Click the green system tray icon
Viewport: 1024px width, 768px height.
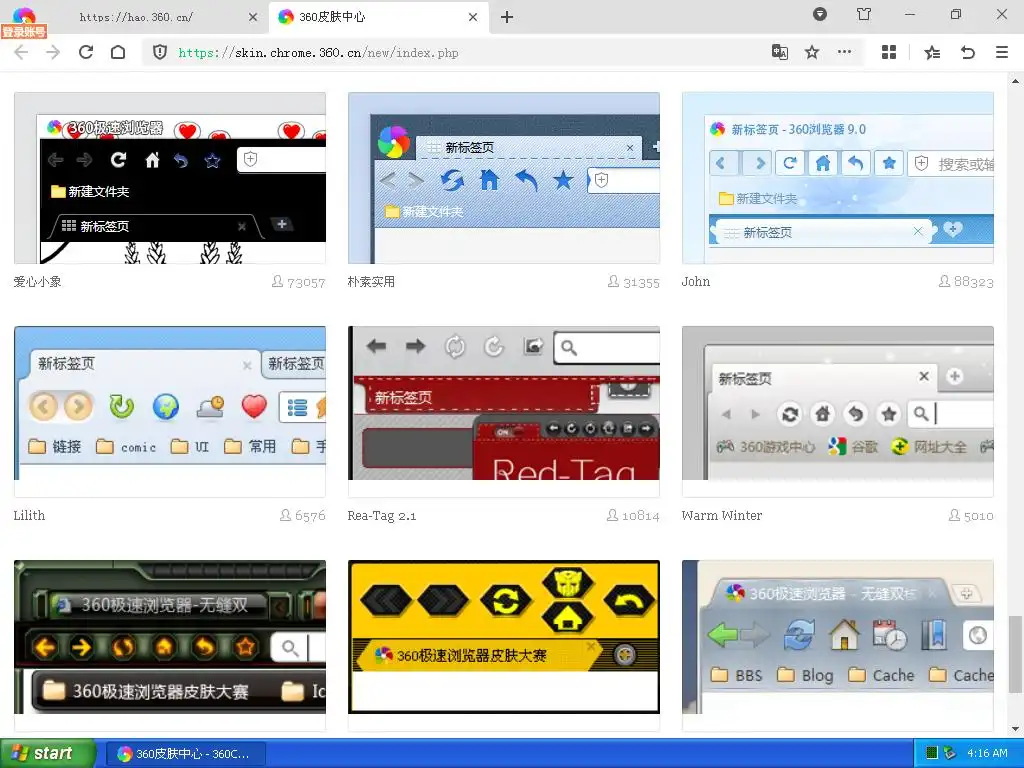tap(932, 753)
